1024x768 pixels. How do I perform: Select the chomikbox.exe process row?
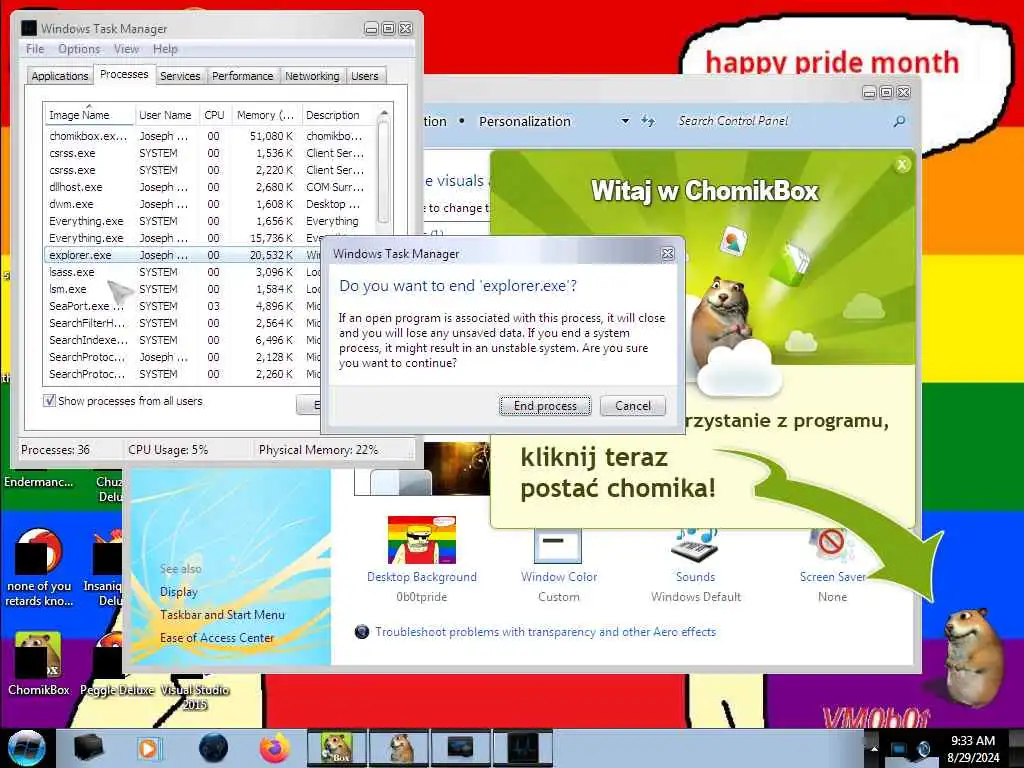209,136
